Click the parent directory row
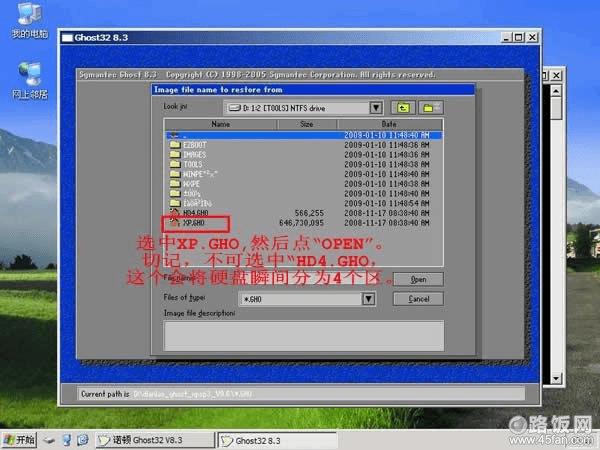 point(304,135)
